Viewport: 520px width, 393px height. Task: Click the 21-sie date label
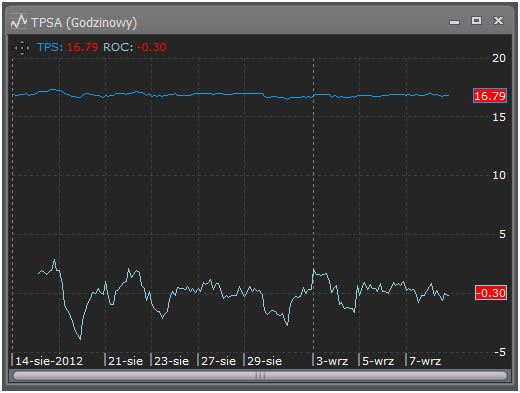(125, 361)
